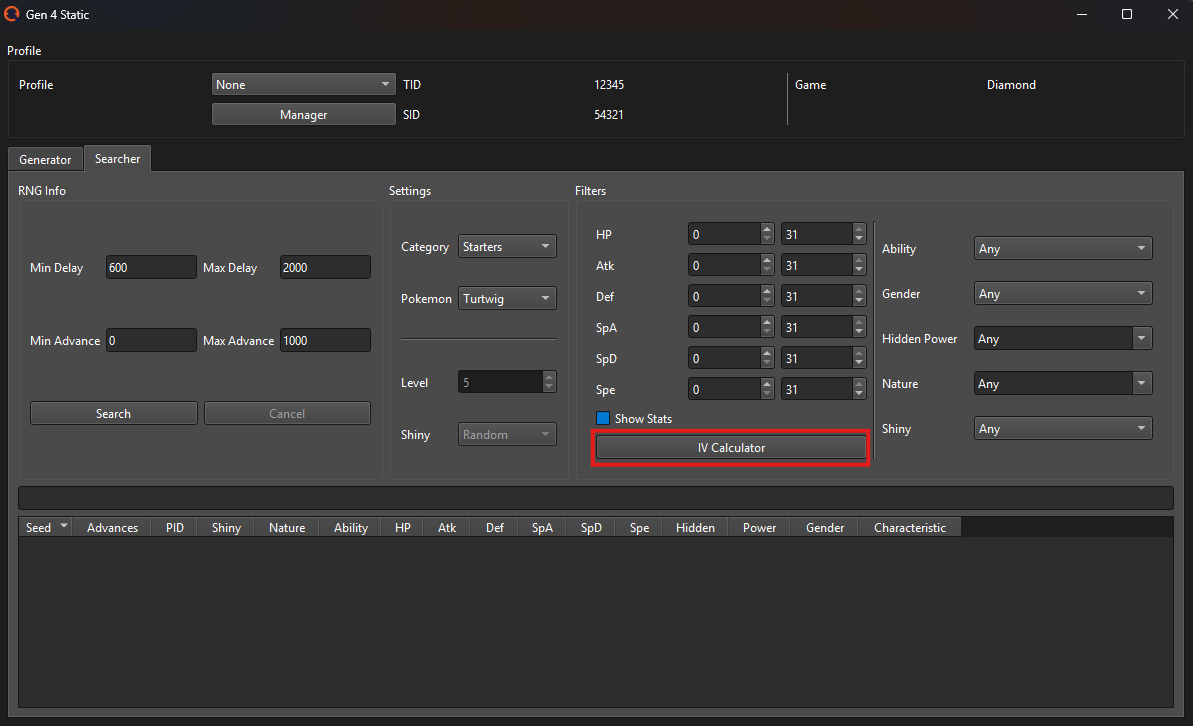Image resolution: width=1193 pixels, height=726 pixels.
Task: Click the Min Advance input field
Action: pyautogui.click(x=151, y=340)
